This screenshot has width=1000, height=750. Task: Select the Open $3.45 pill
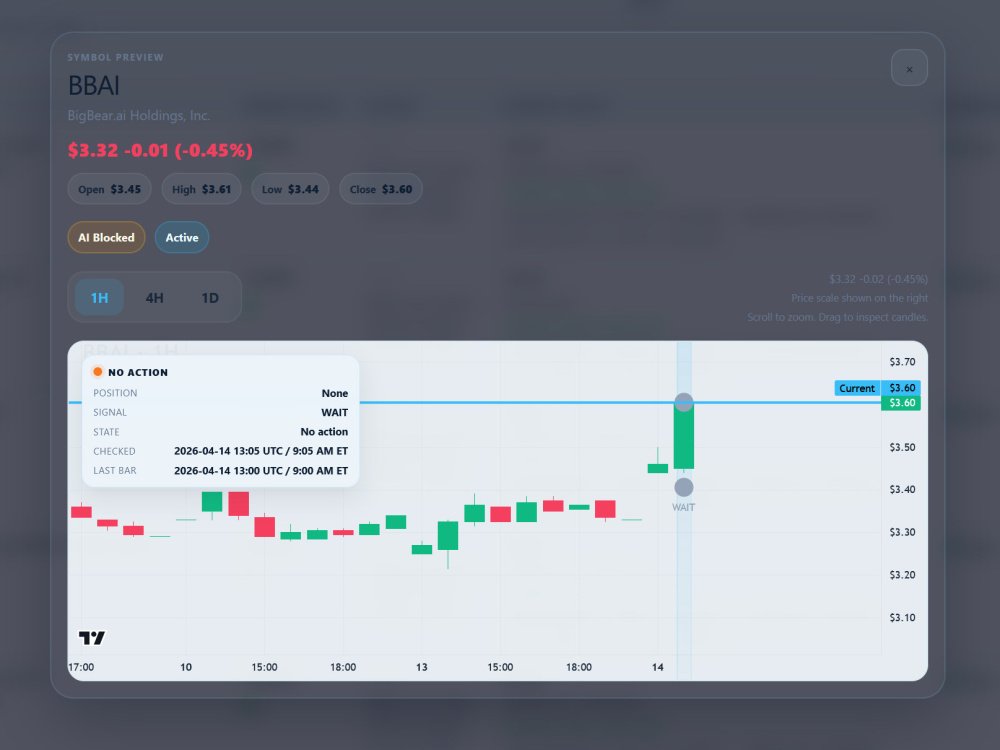click(109, 189)
